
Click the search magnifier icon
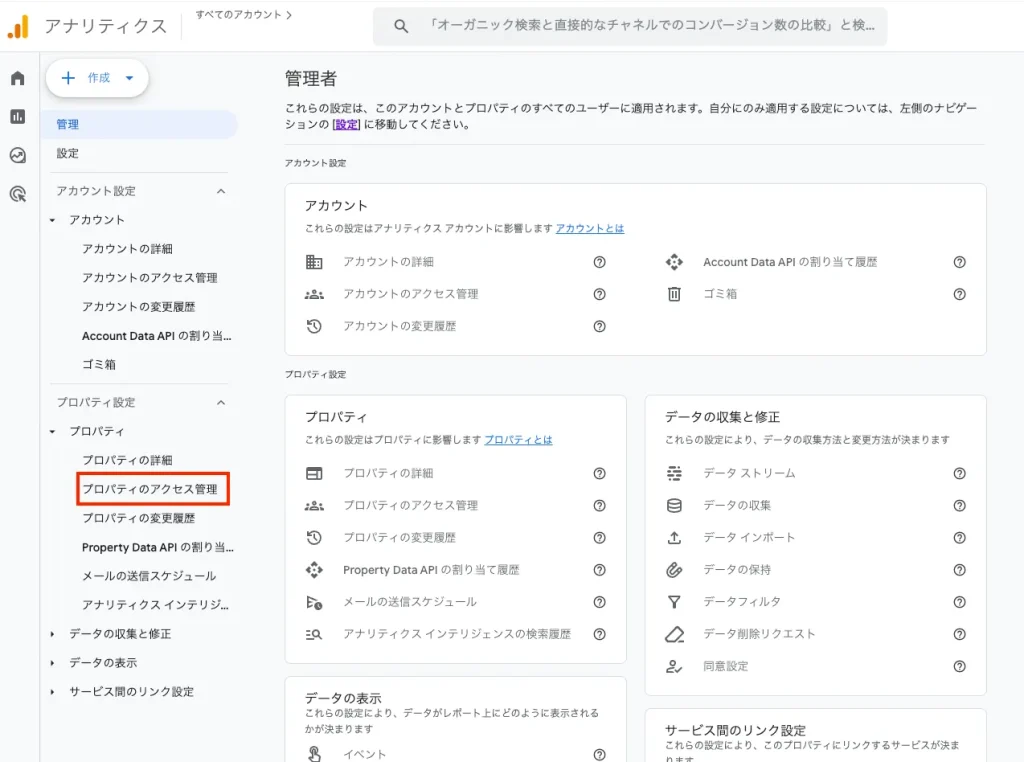point(401,26)
